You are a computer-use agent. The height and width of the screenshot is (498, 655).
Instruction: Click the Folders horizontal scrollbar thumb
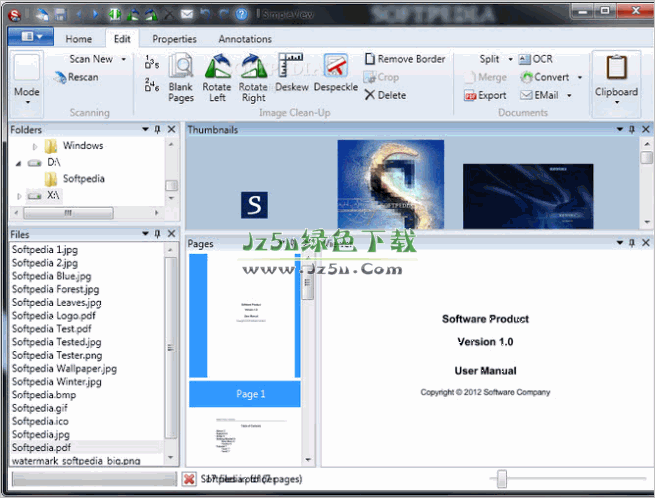tap(68, 213)
